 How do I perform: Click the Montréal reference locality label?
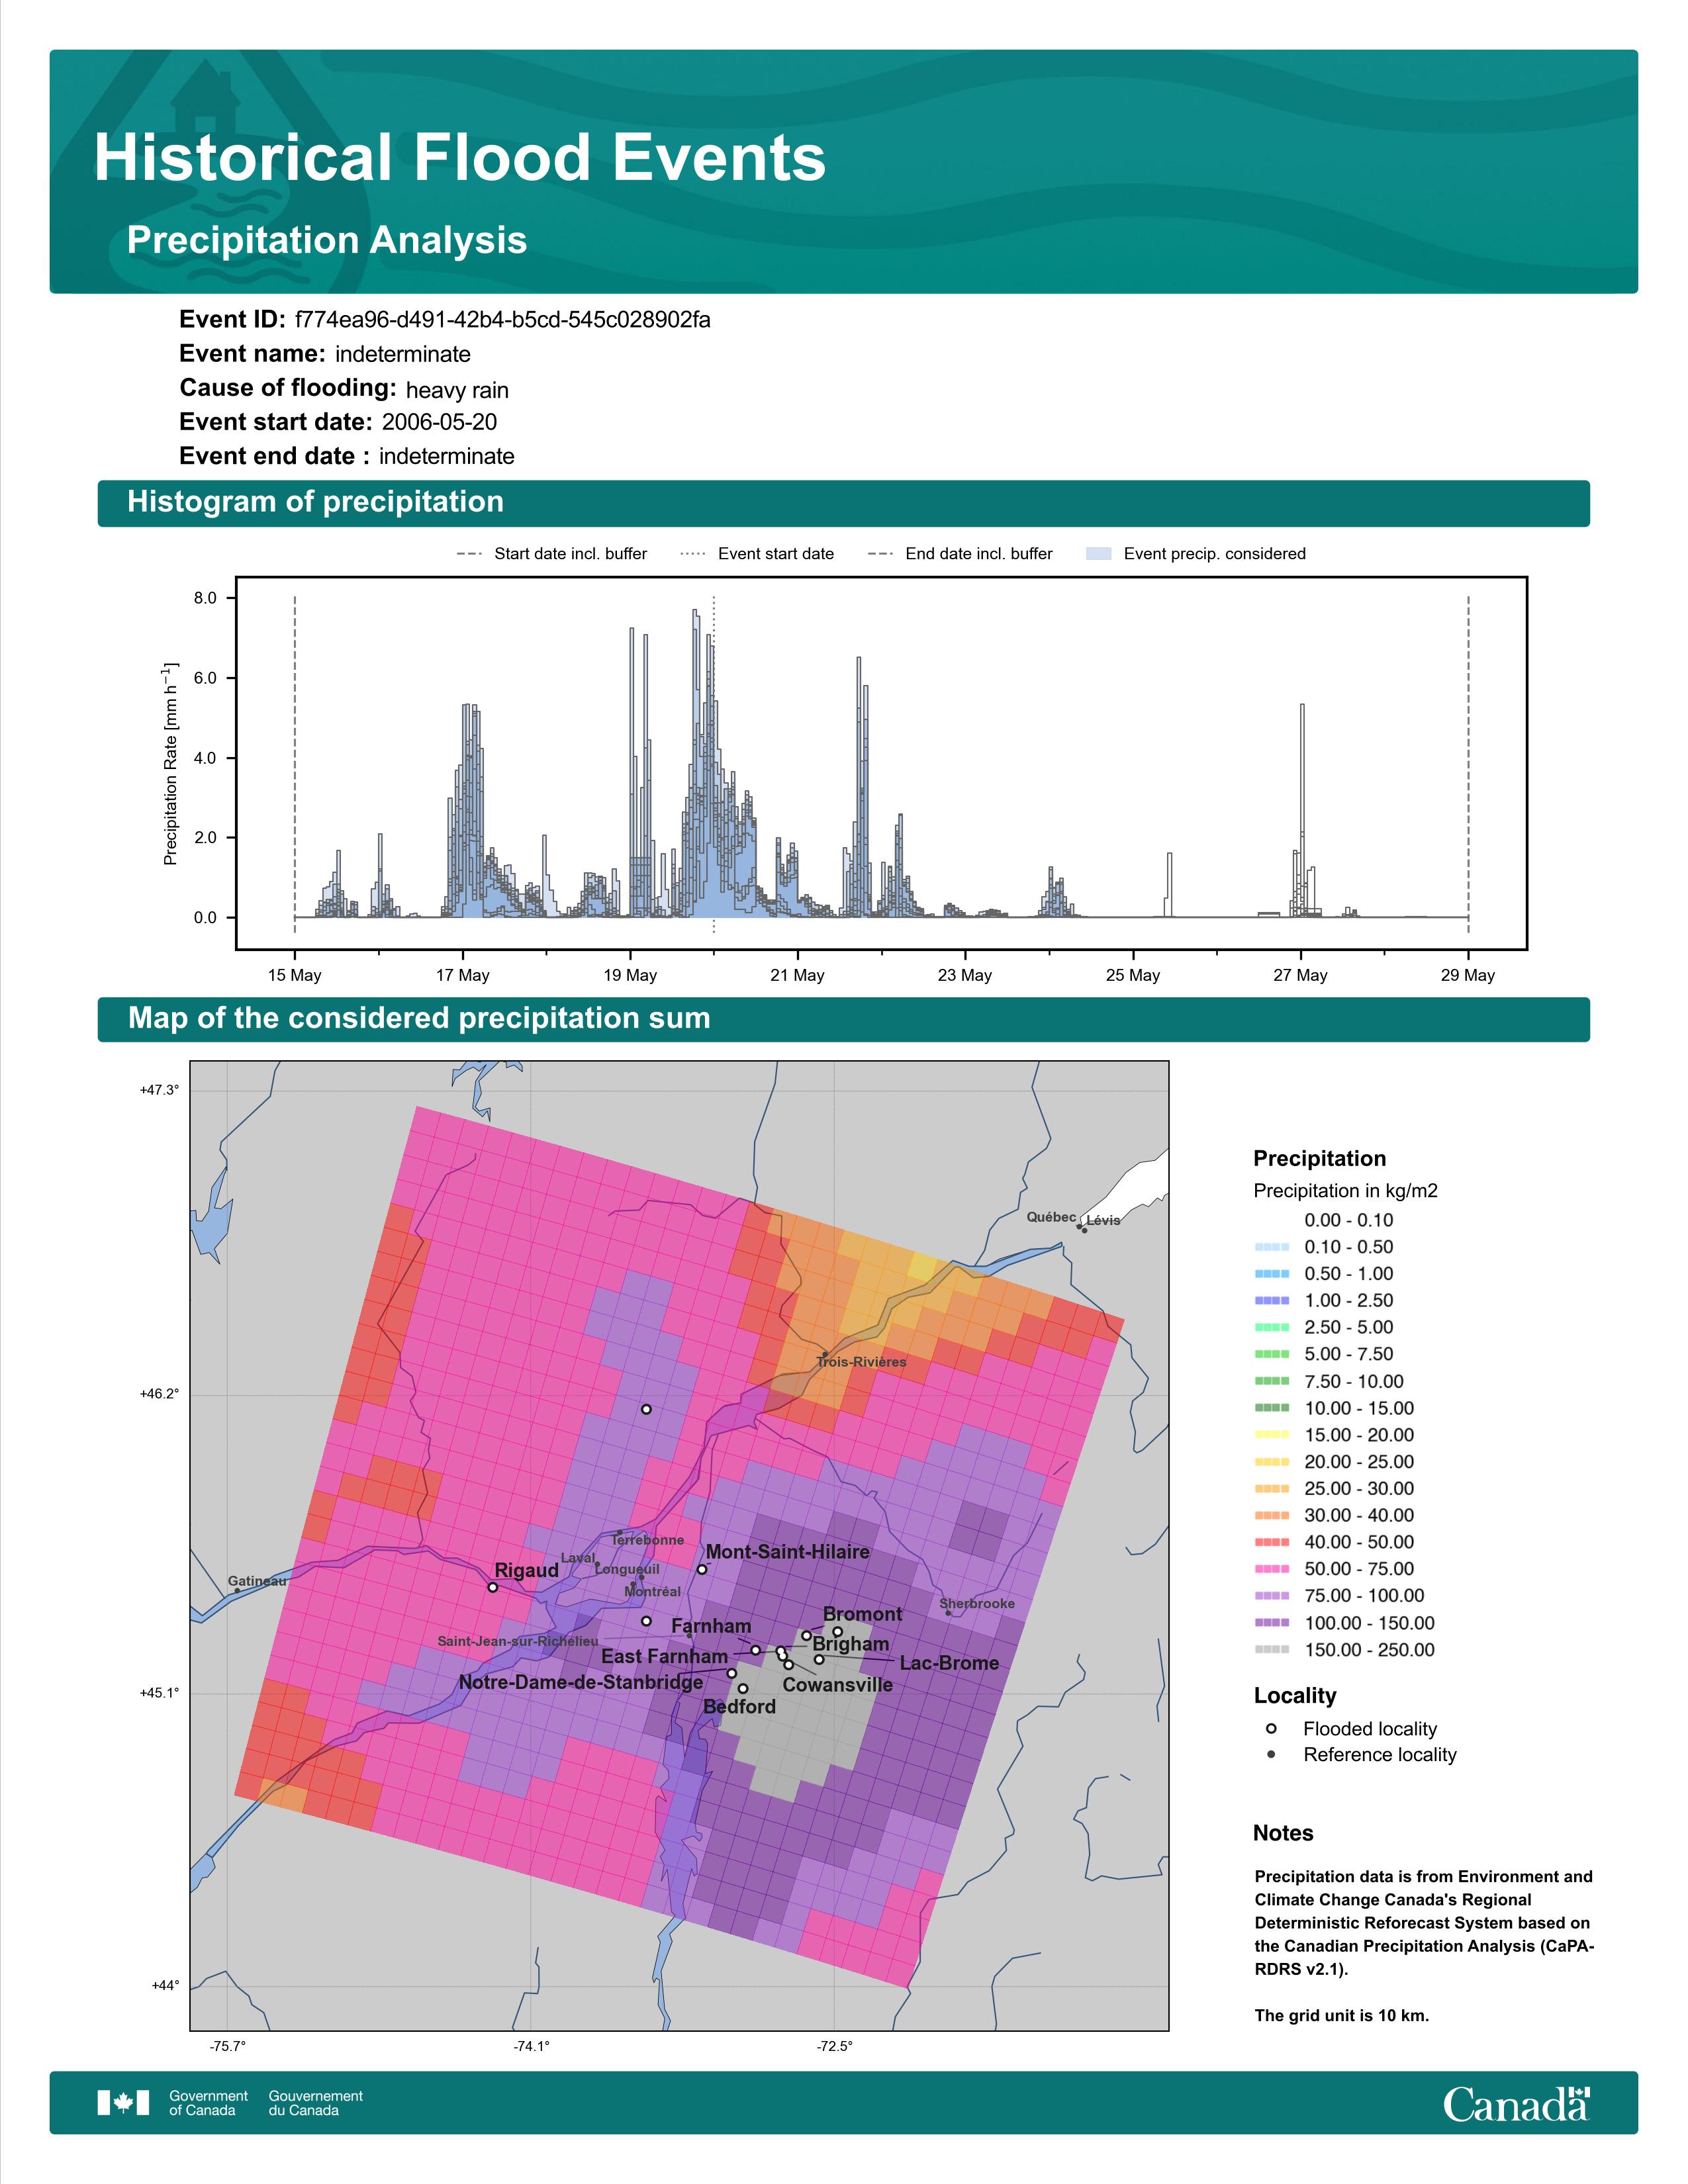click(652, 1591)
